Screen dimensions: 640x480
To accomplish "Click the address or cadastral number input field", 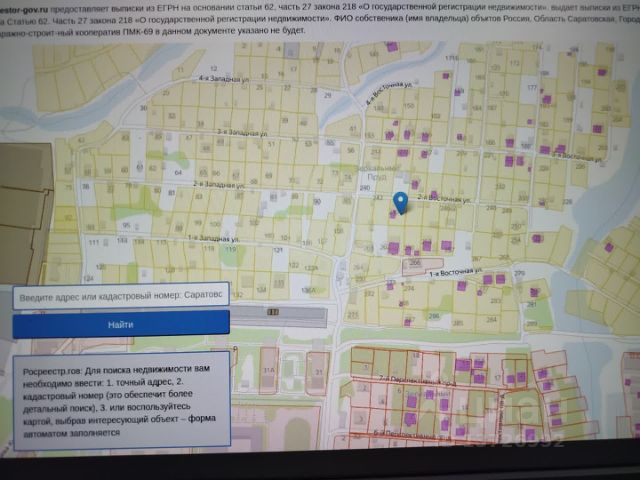I will pyautogui.click(x=121, y=296).
